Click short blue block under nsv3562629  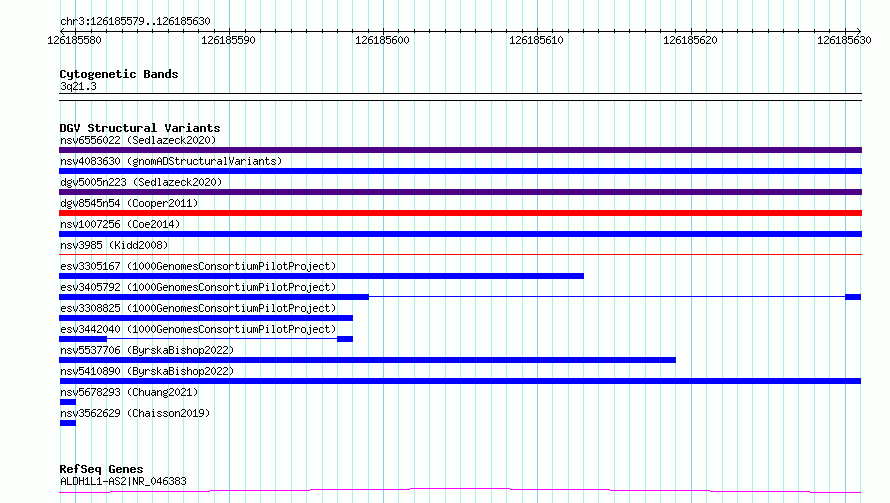[x=68, y=423]
